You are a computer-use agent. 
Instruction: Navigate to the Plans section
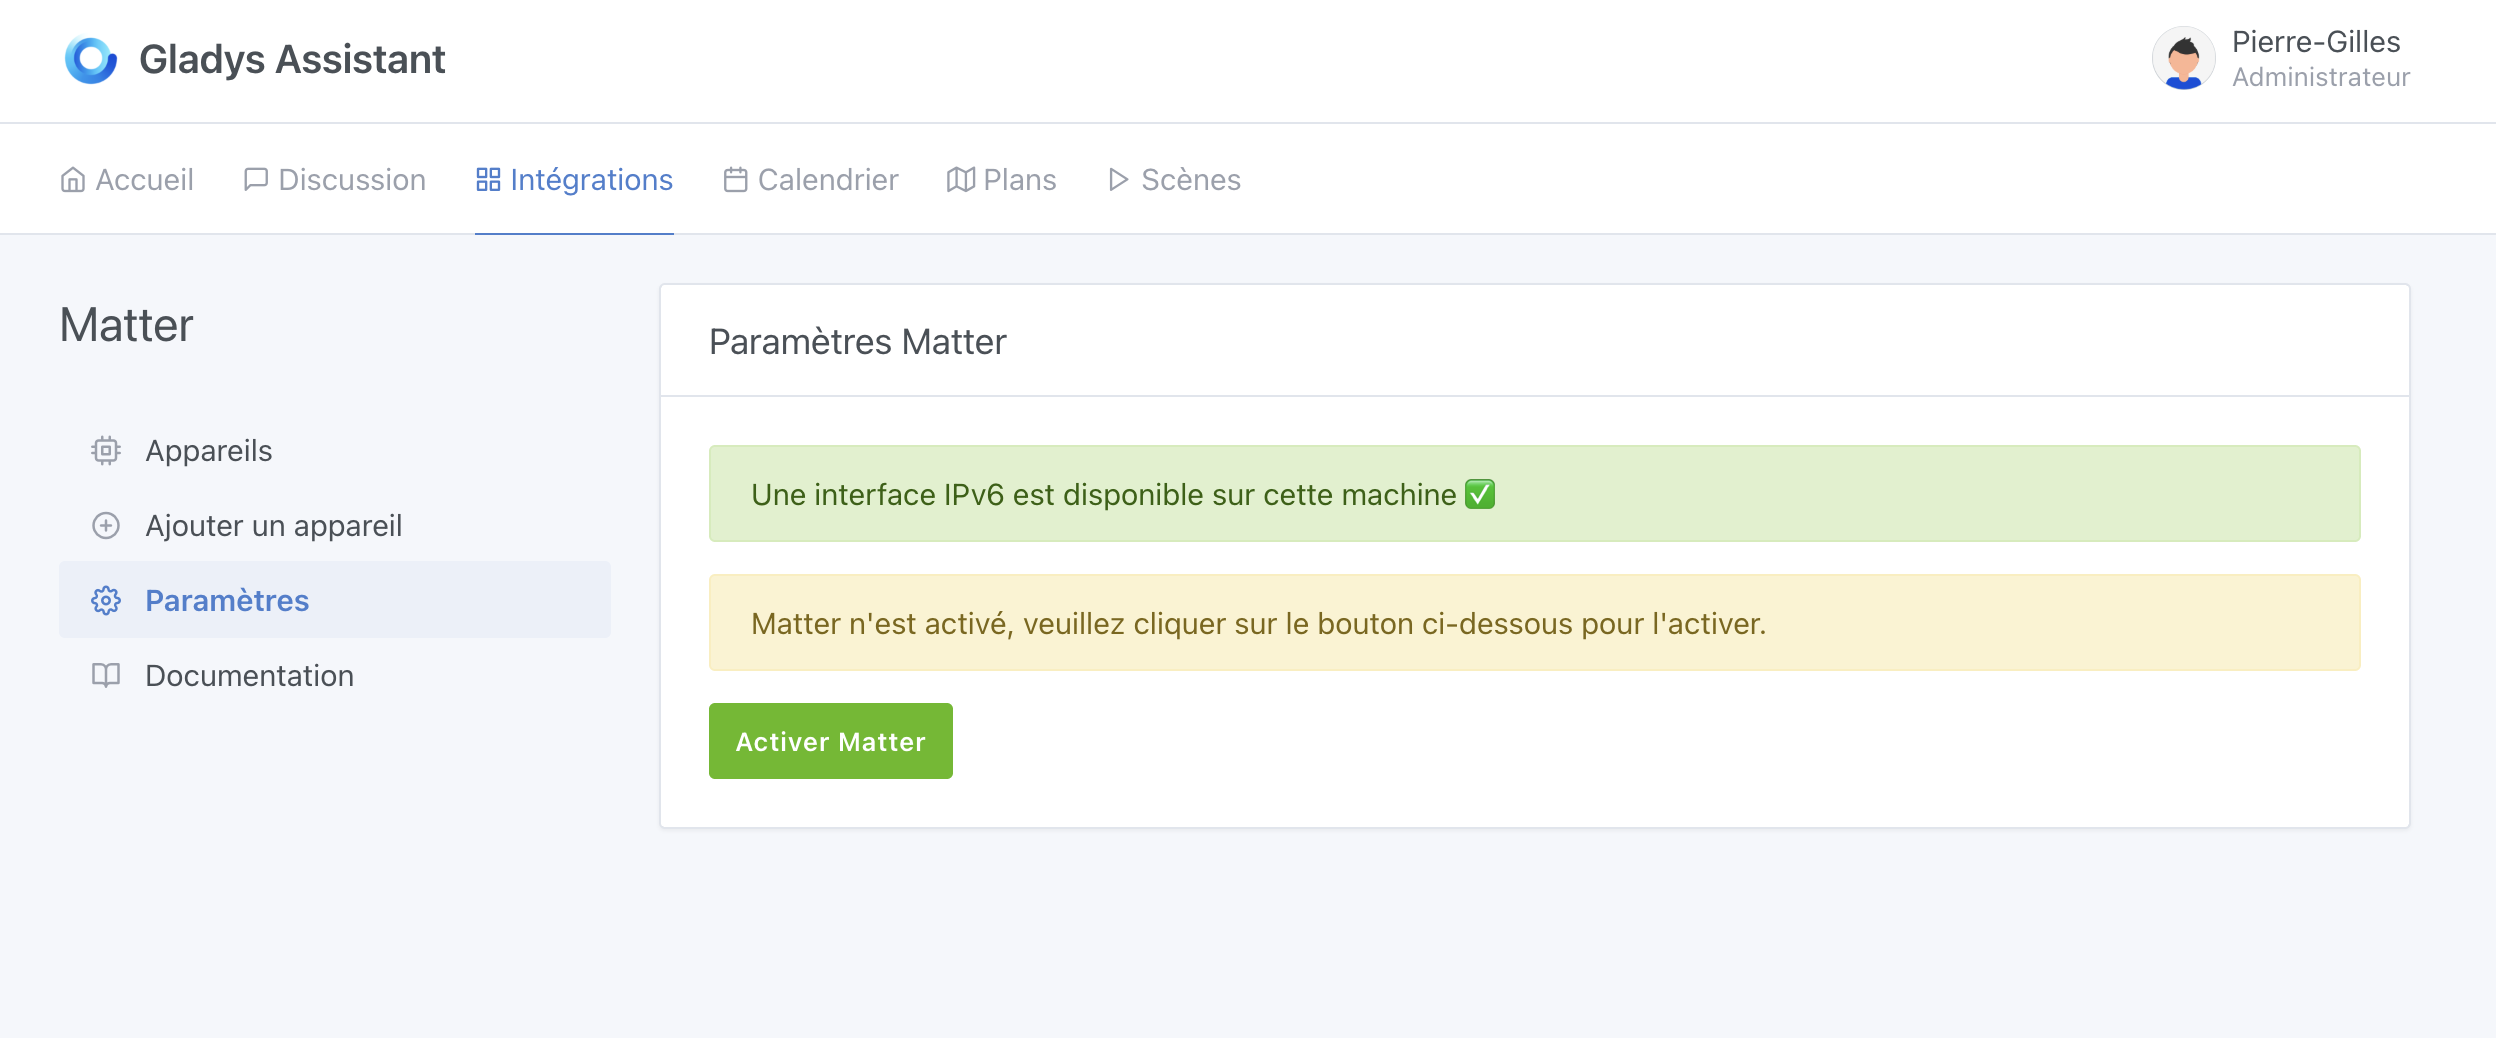pos(1019,179)
